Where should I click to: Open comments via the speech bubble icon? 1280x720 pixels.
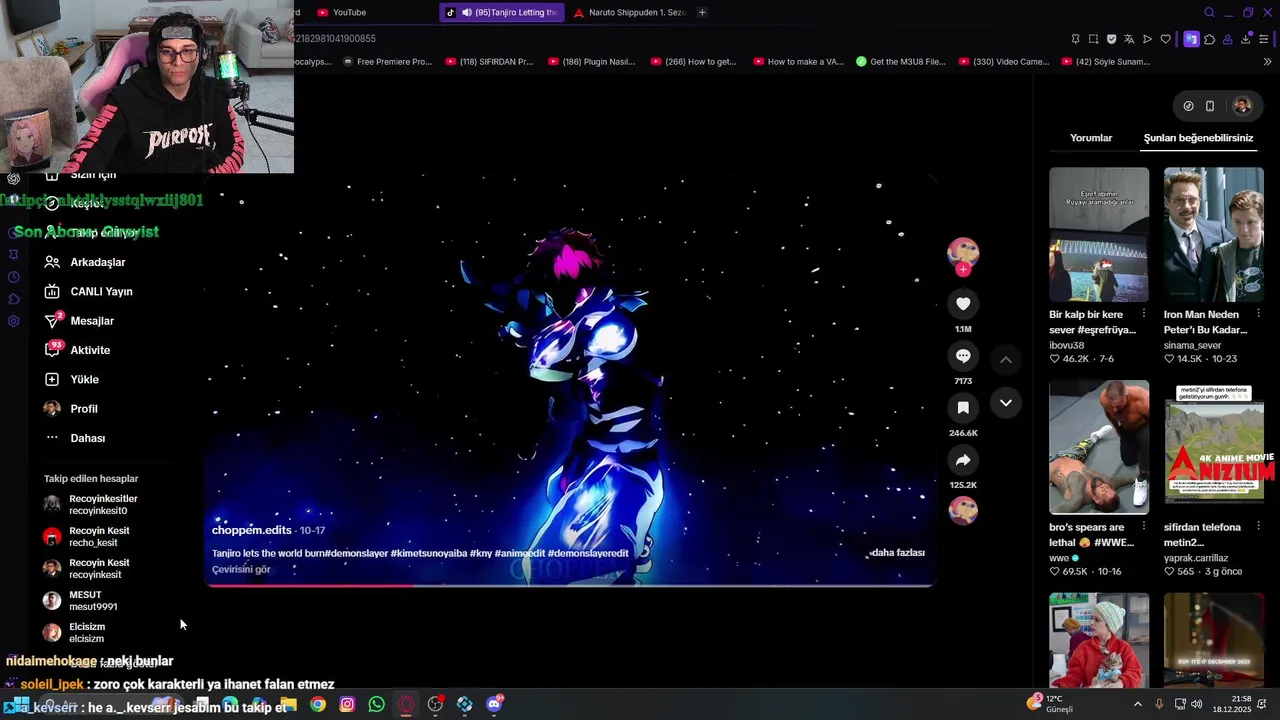coord(963,356)
